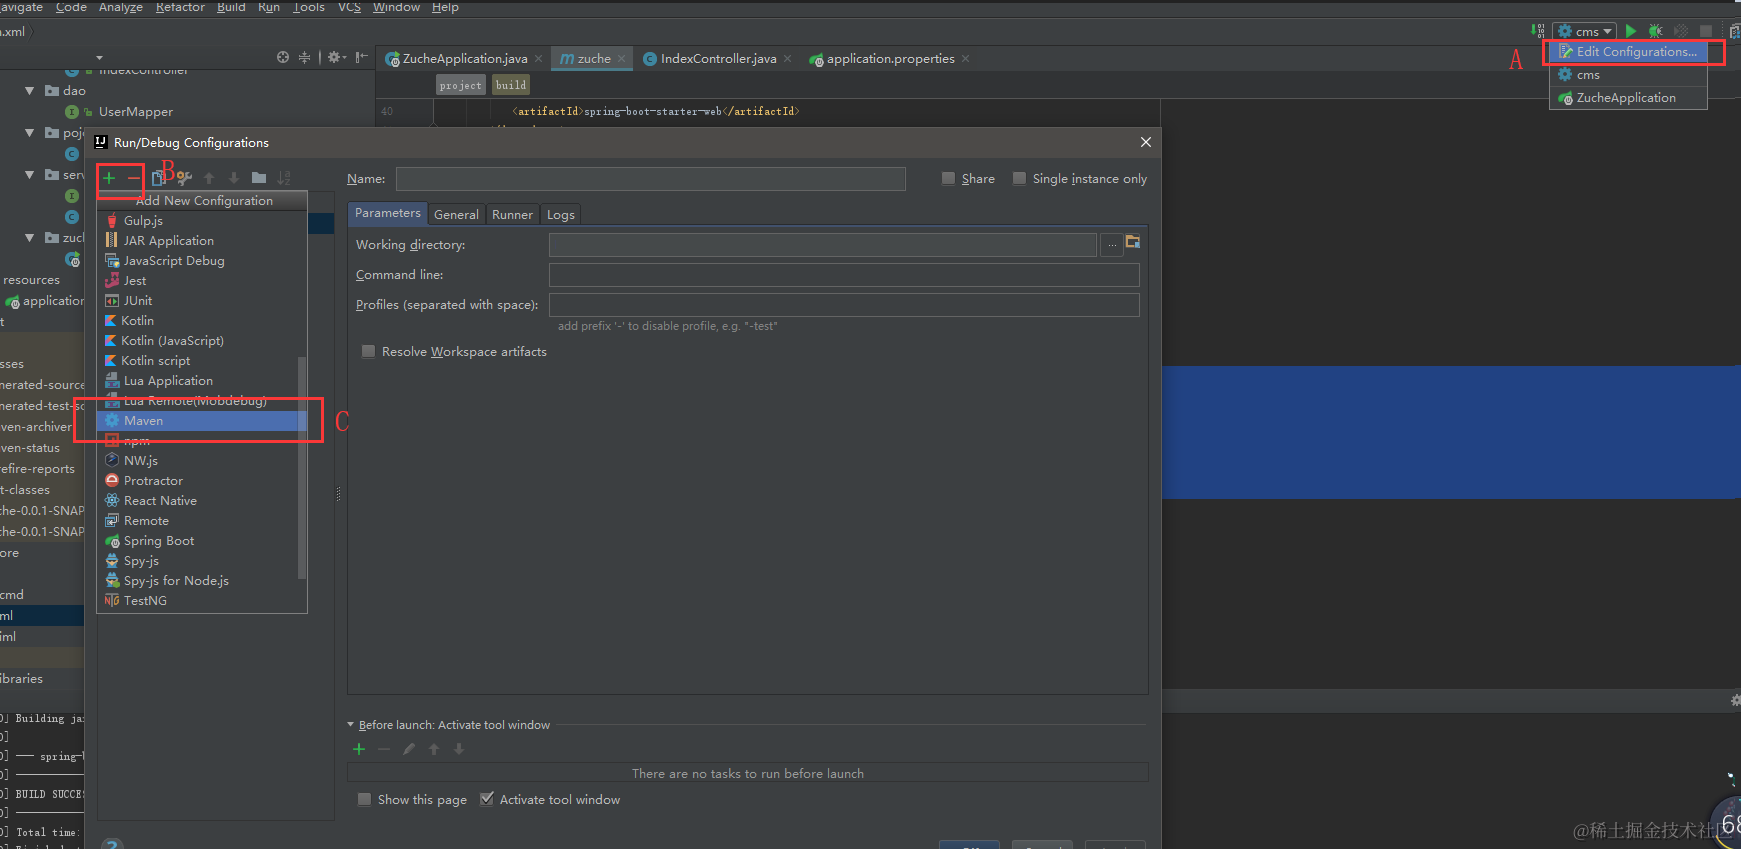Click the green Run play icon

1631,31
